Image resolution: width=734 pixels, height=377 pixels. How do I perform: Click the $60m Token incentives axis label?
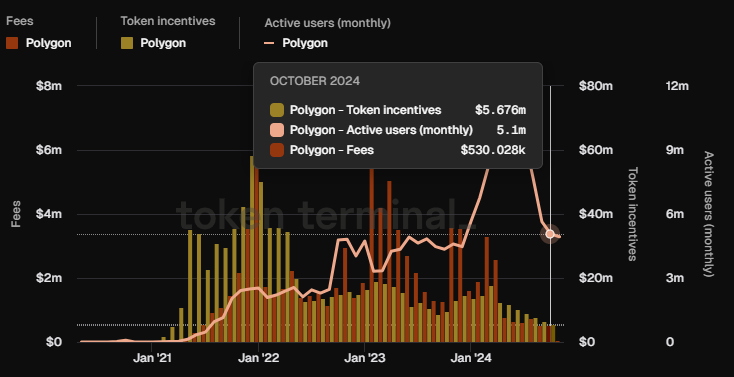(x=595, y=150)
